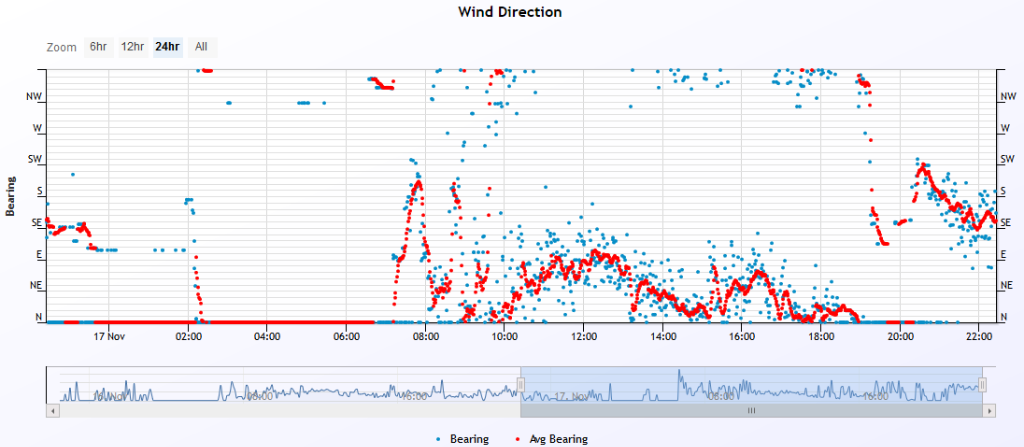Click the 20:00 x-axis label
The width and height of the screenshot is (1024, 447).
point(899,337)
